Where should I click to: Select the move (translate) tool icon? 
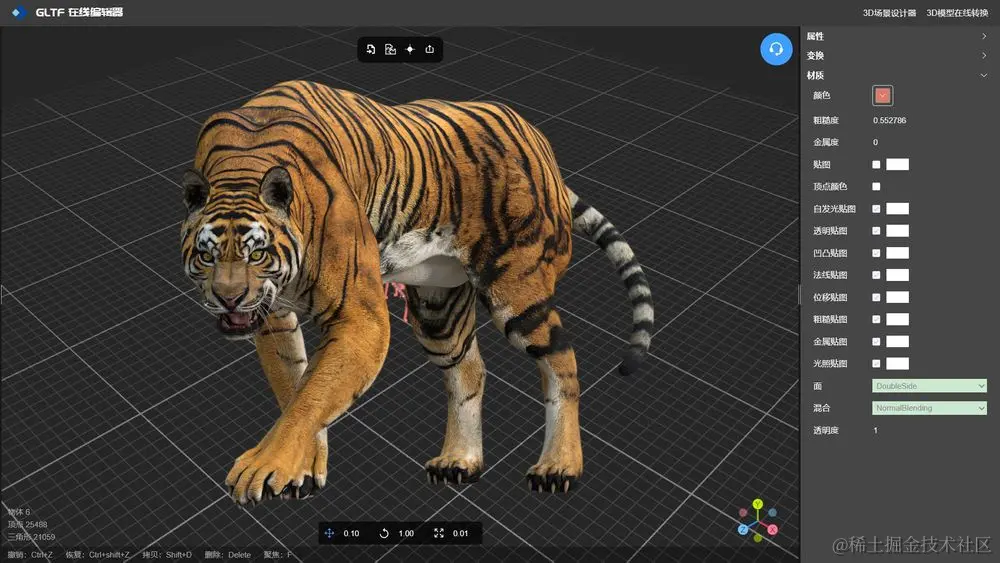tap(329, 533)
